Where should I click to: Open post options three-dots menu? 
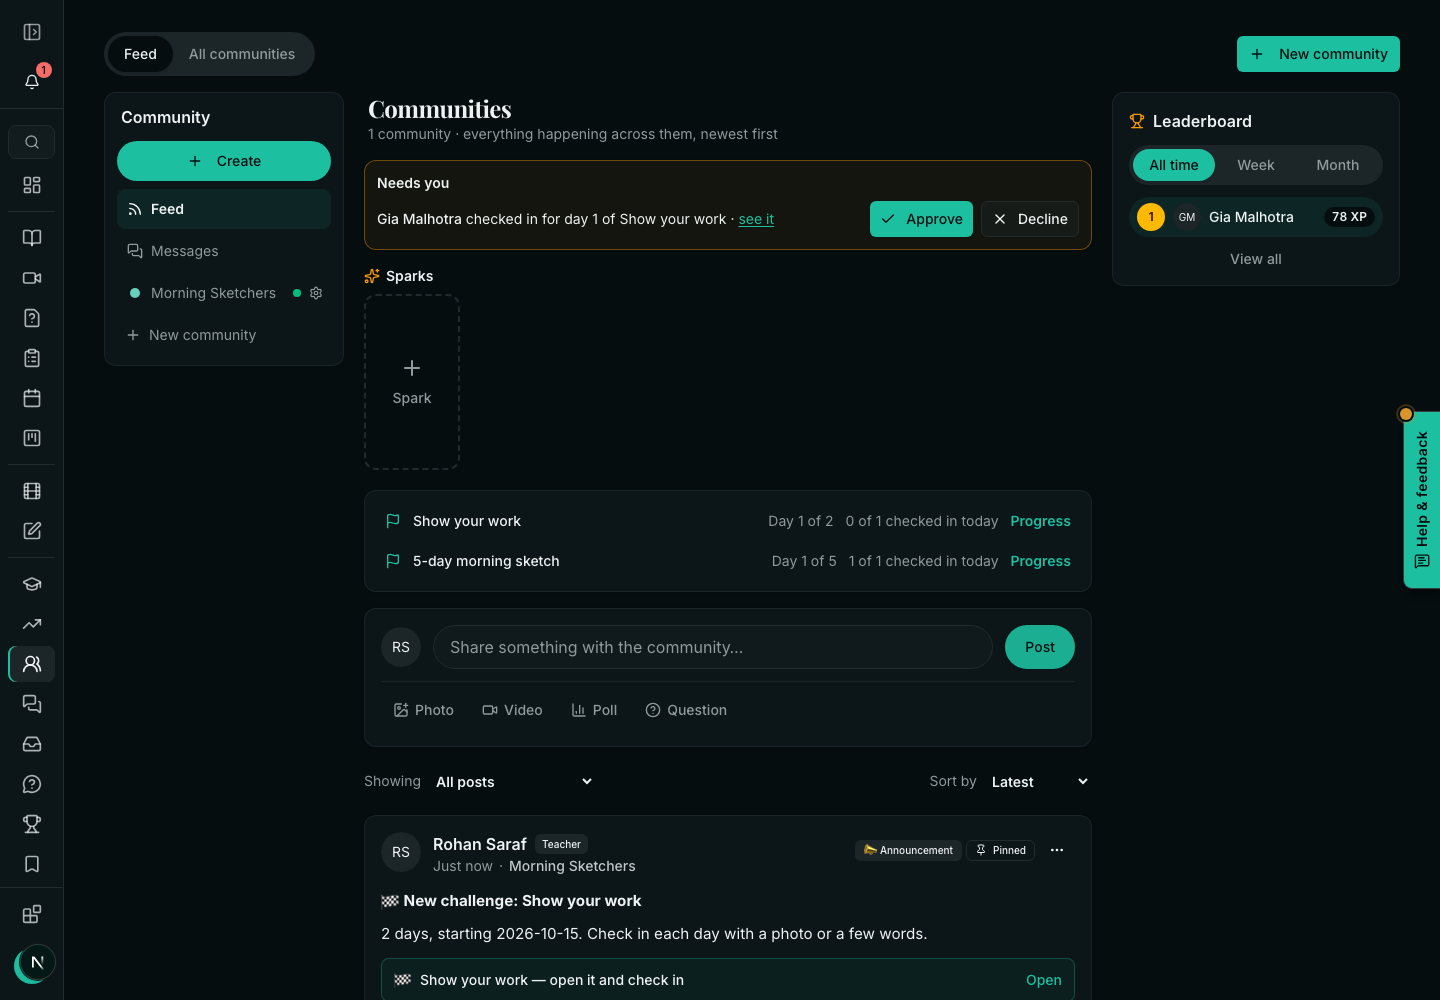tap(1057, 850)
